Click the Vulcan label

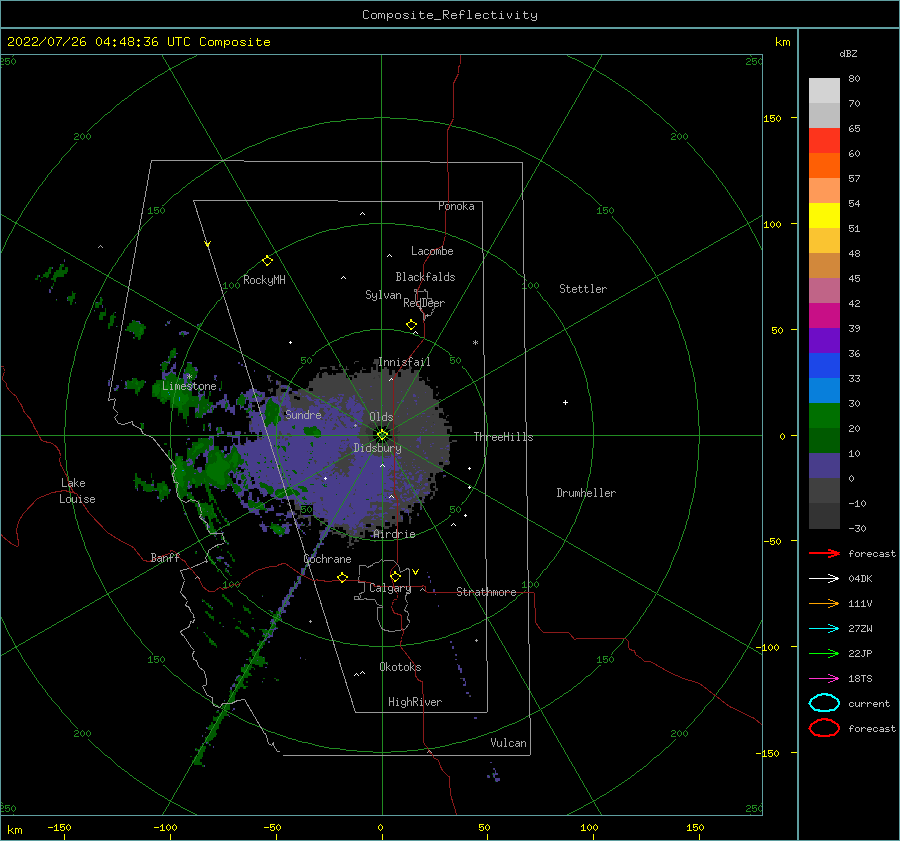point(509,743)
